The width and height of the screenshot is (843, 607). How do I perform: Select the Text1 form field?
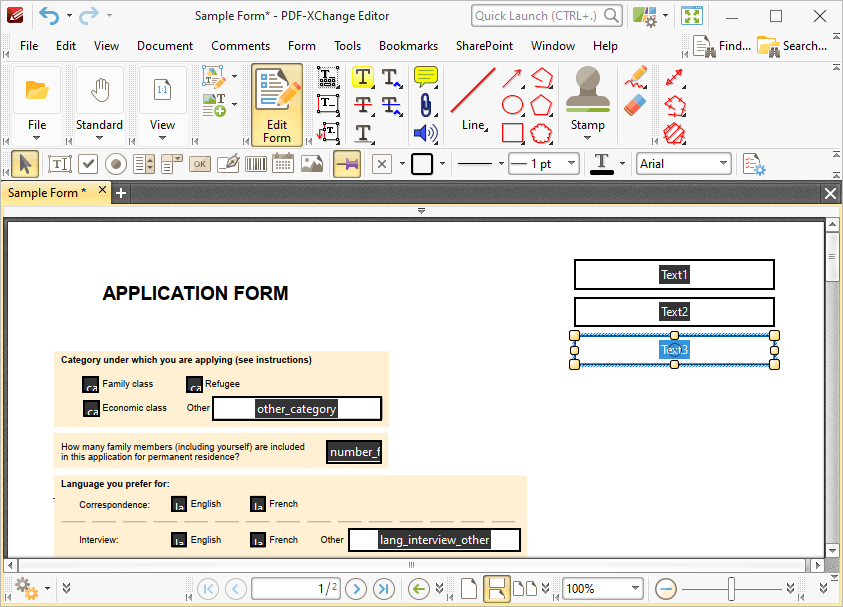tap(674, 275)
